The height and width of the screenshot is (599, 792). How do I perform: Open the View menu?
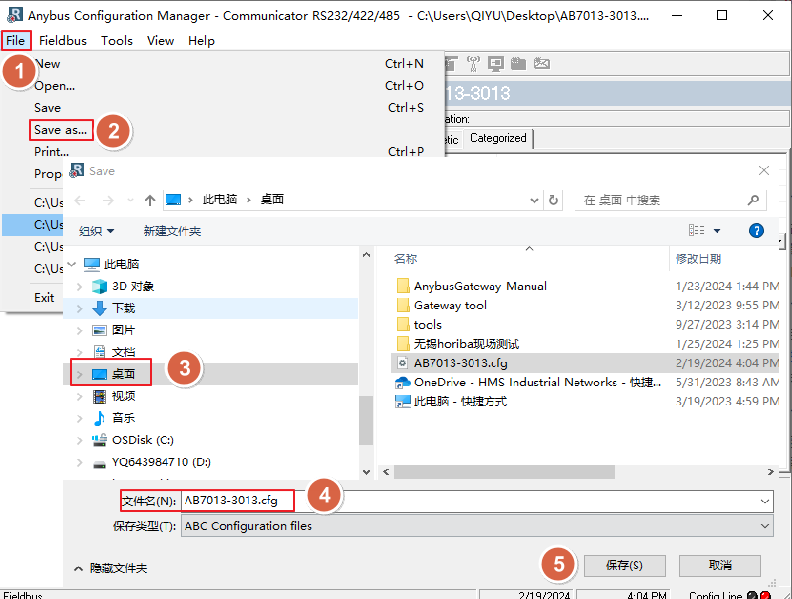click(160, 40)
